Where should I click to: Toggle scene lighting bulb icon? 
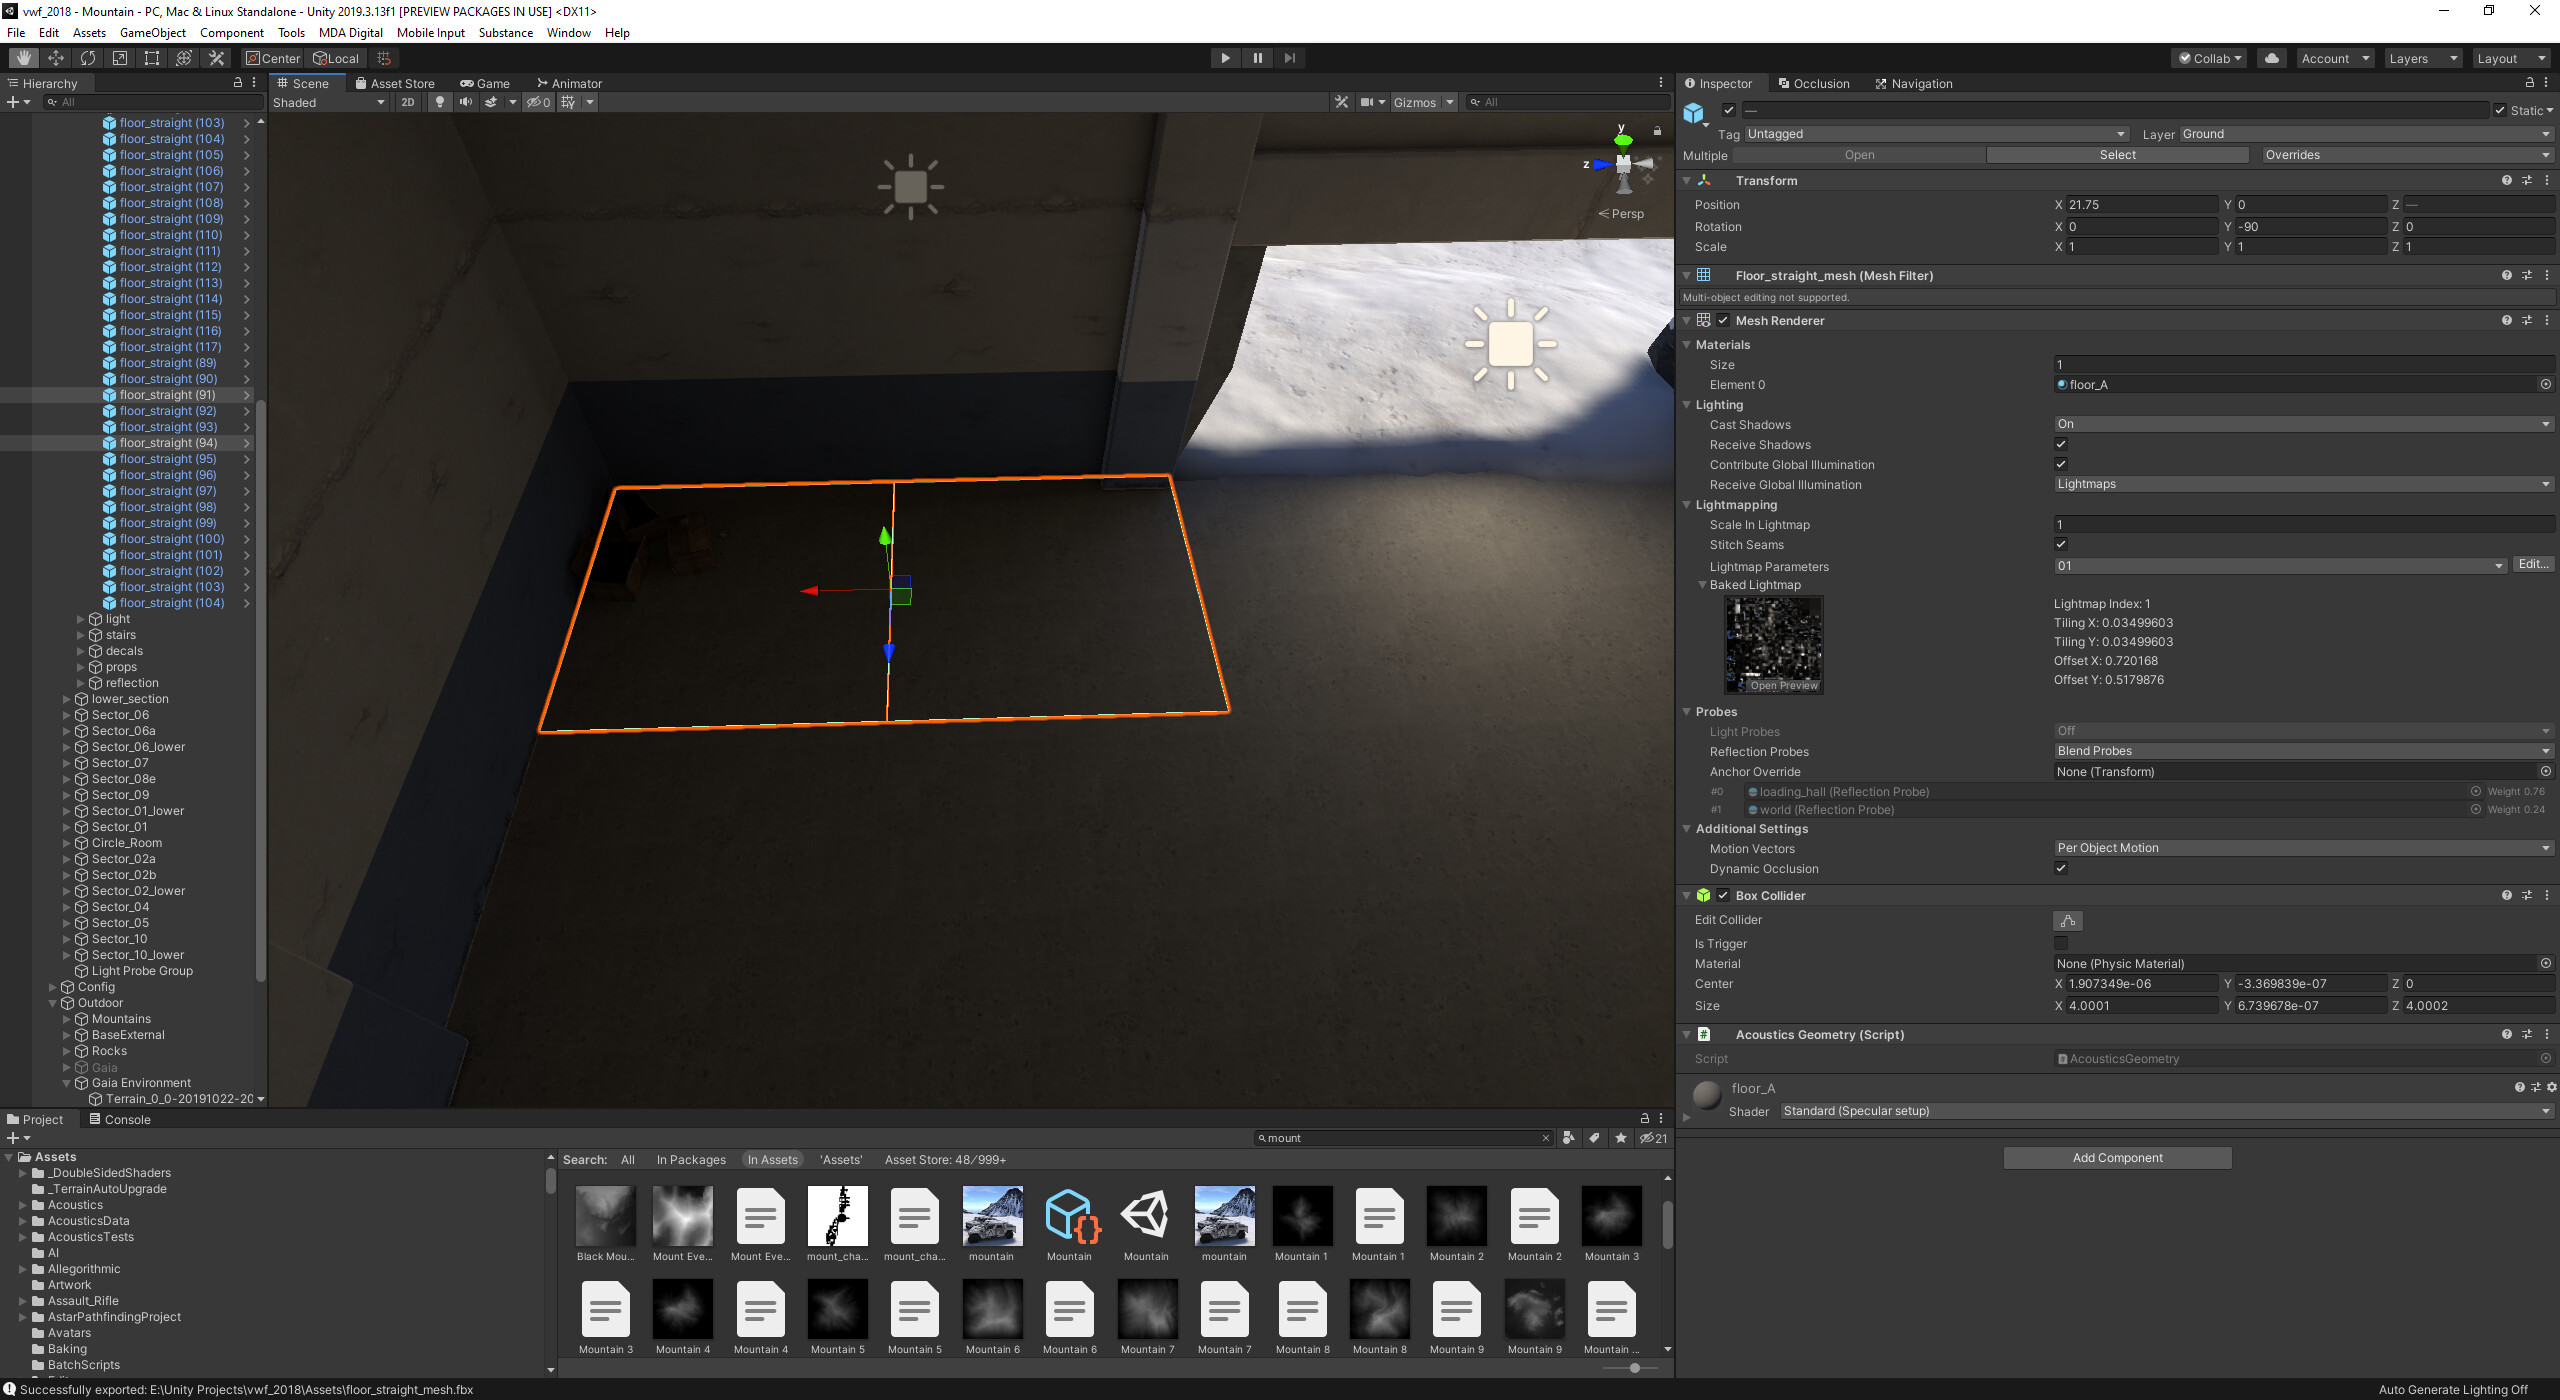pyautogui.click(x=439, y=102)
